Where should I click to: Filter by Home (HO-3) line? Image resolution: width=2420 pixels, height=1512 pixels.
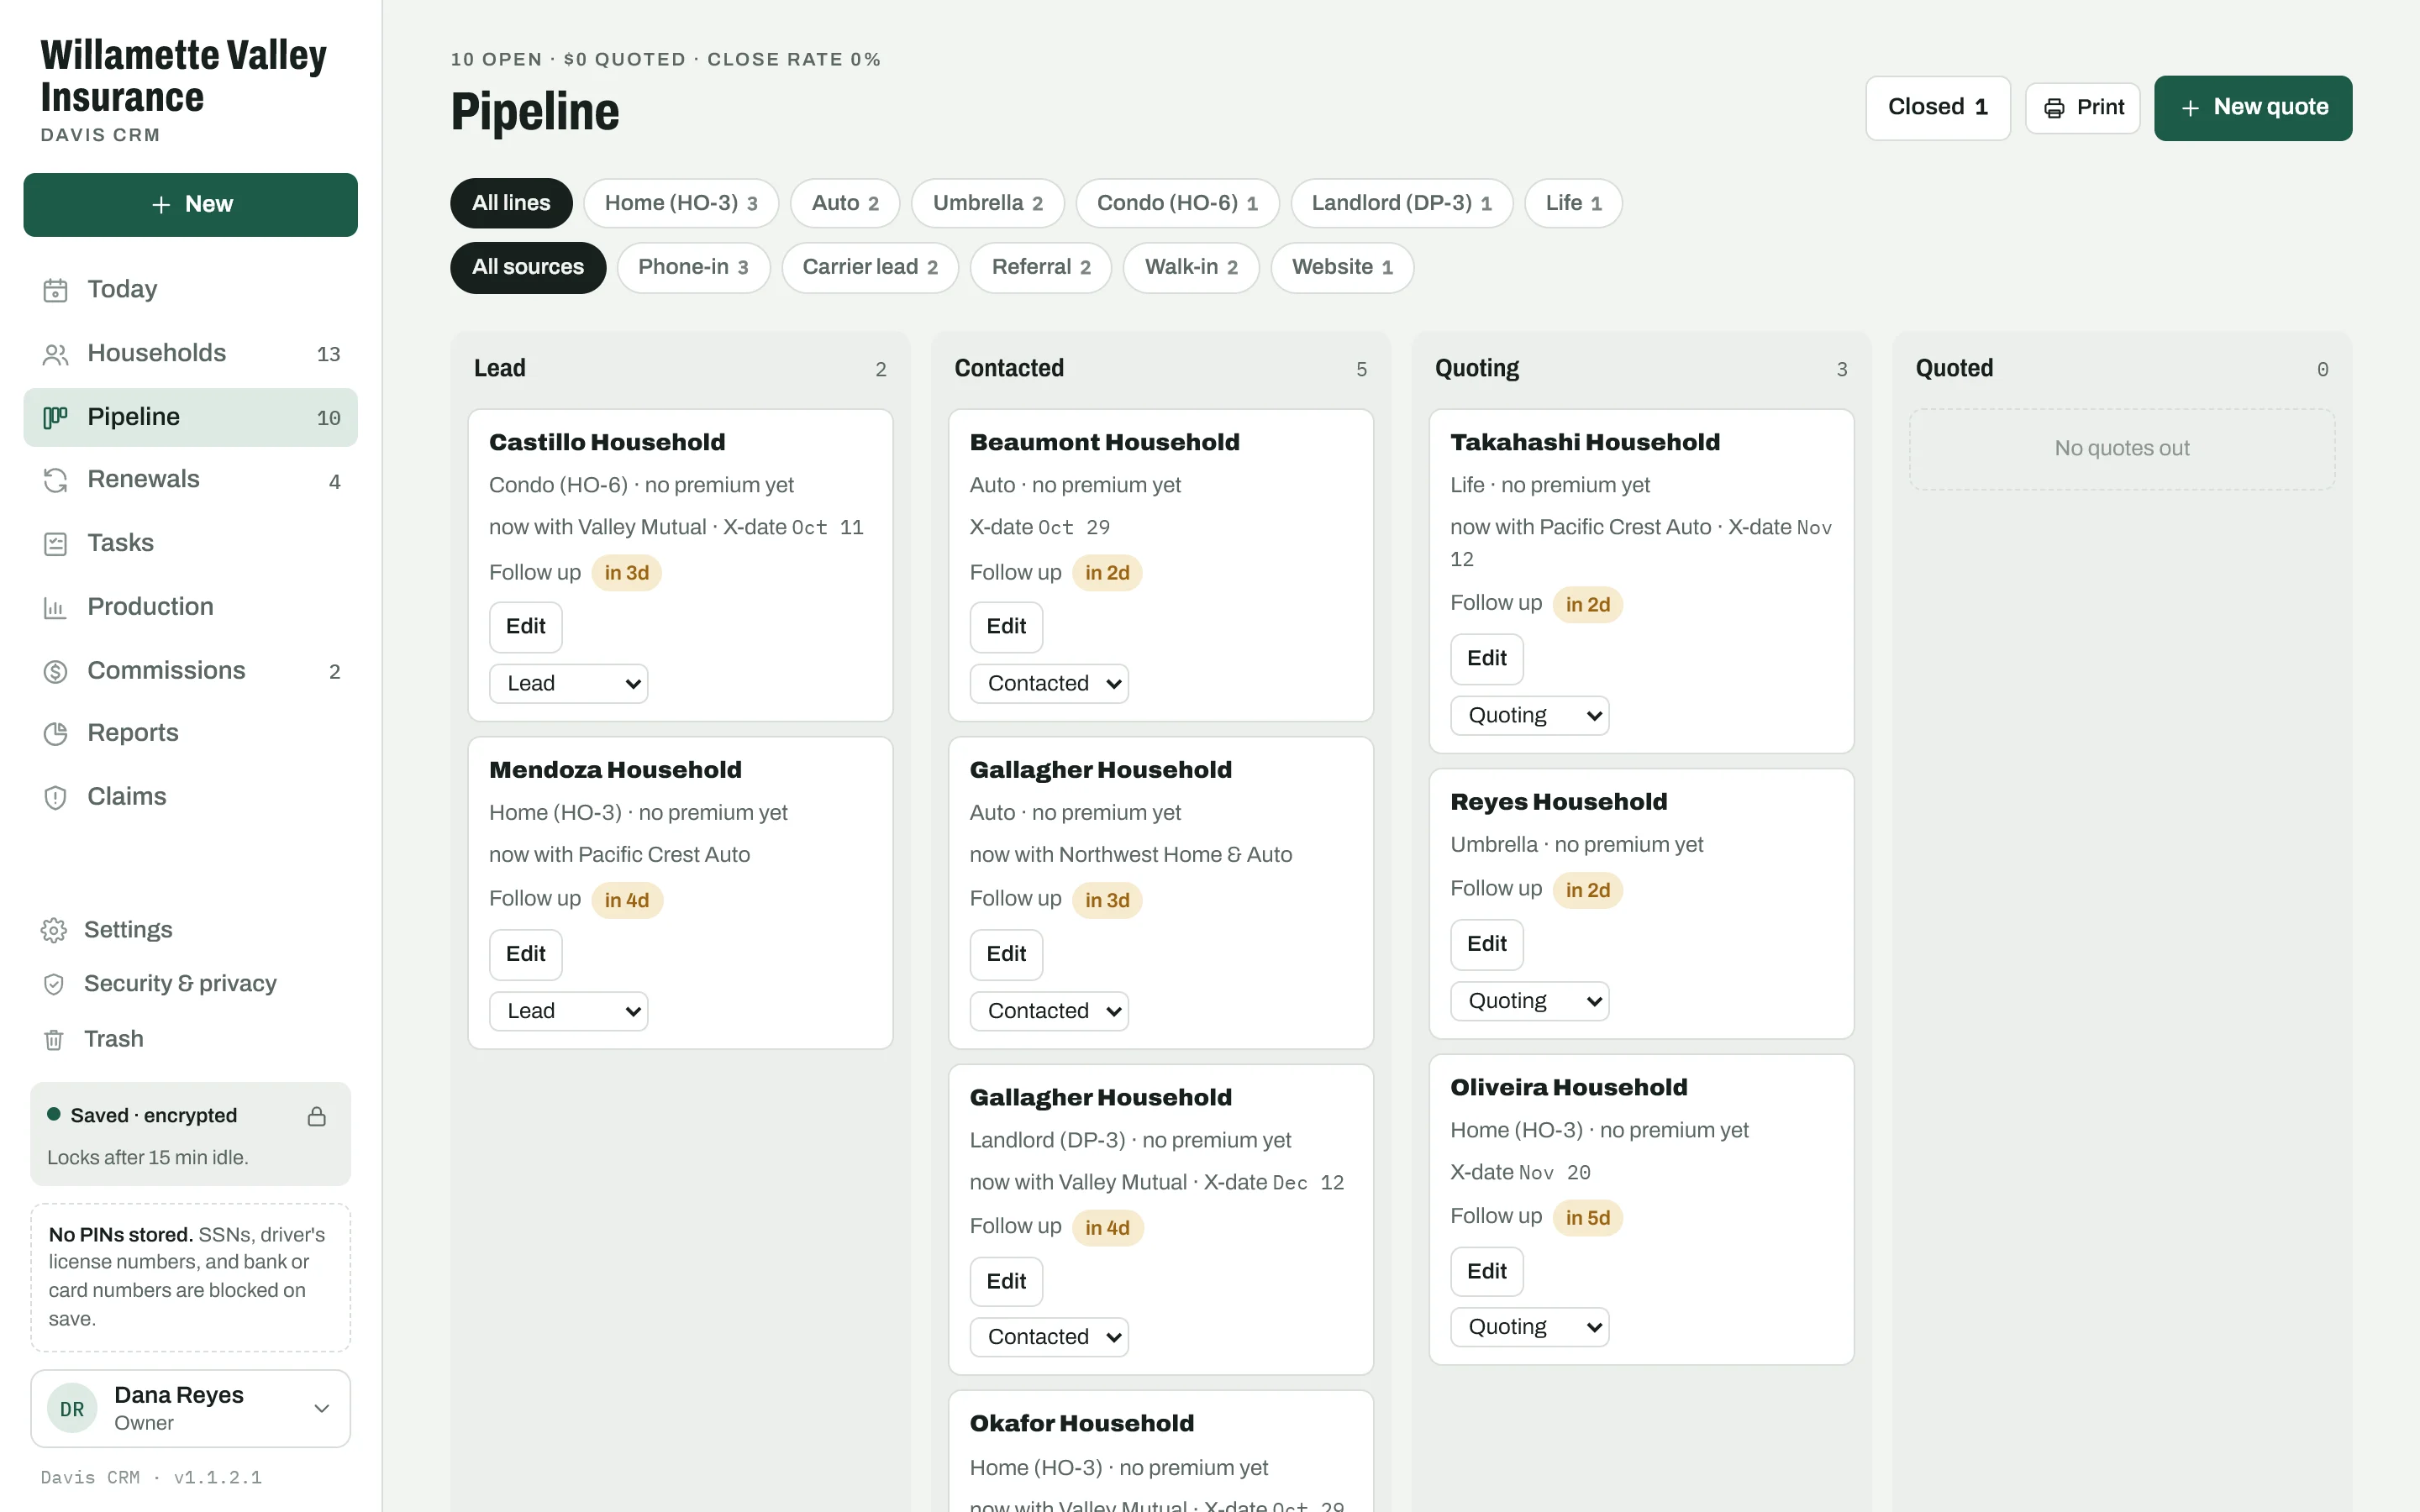tap(681, 203)
